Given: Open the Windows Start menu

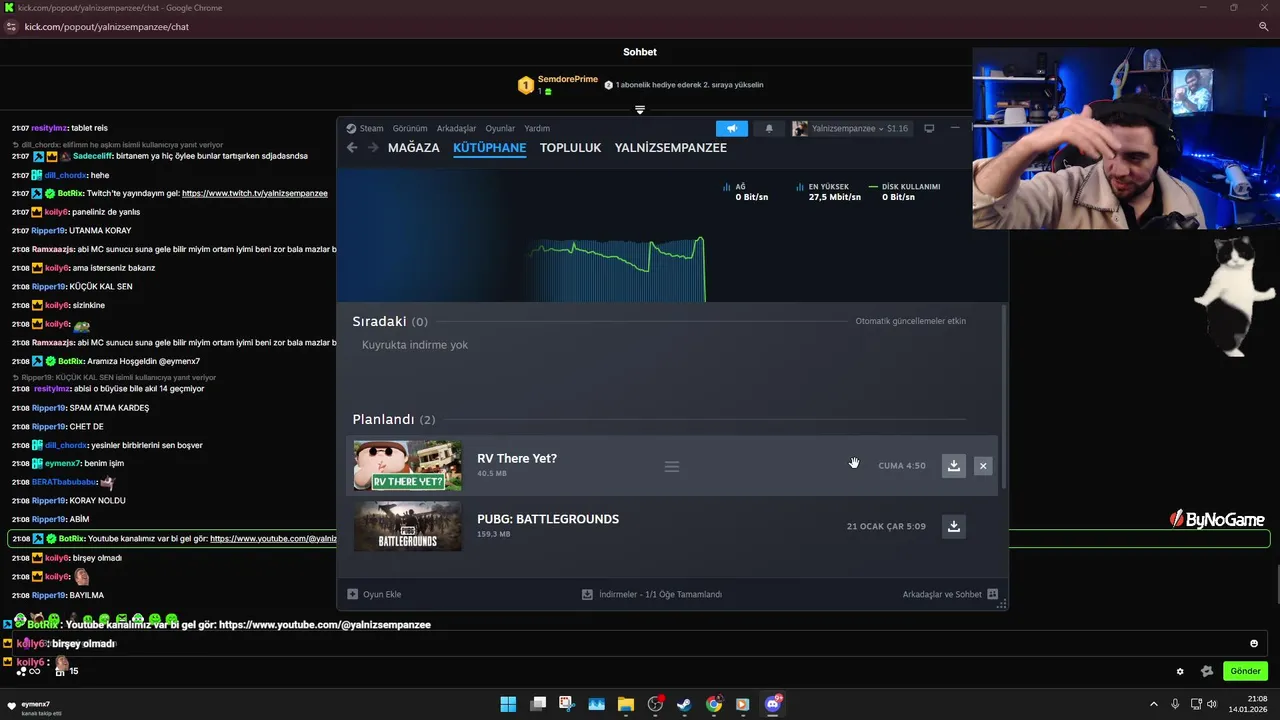Looking at the screenshot, I should tap(508, 704).
